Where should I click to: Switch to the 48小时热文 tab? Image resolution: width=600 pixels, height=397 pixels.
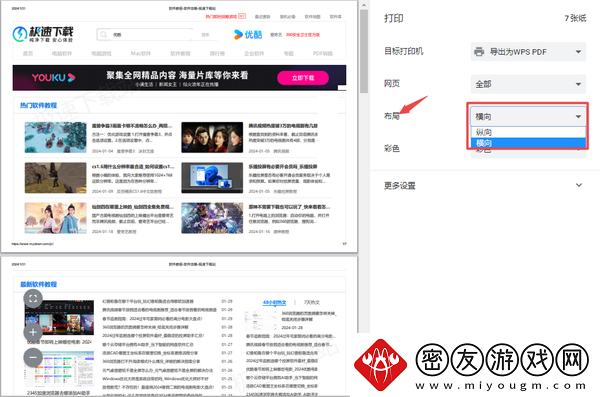coord(274,302)
